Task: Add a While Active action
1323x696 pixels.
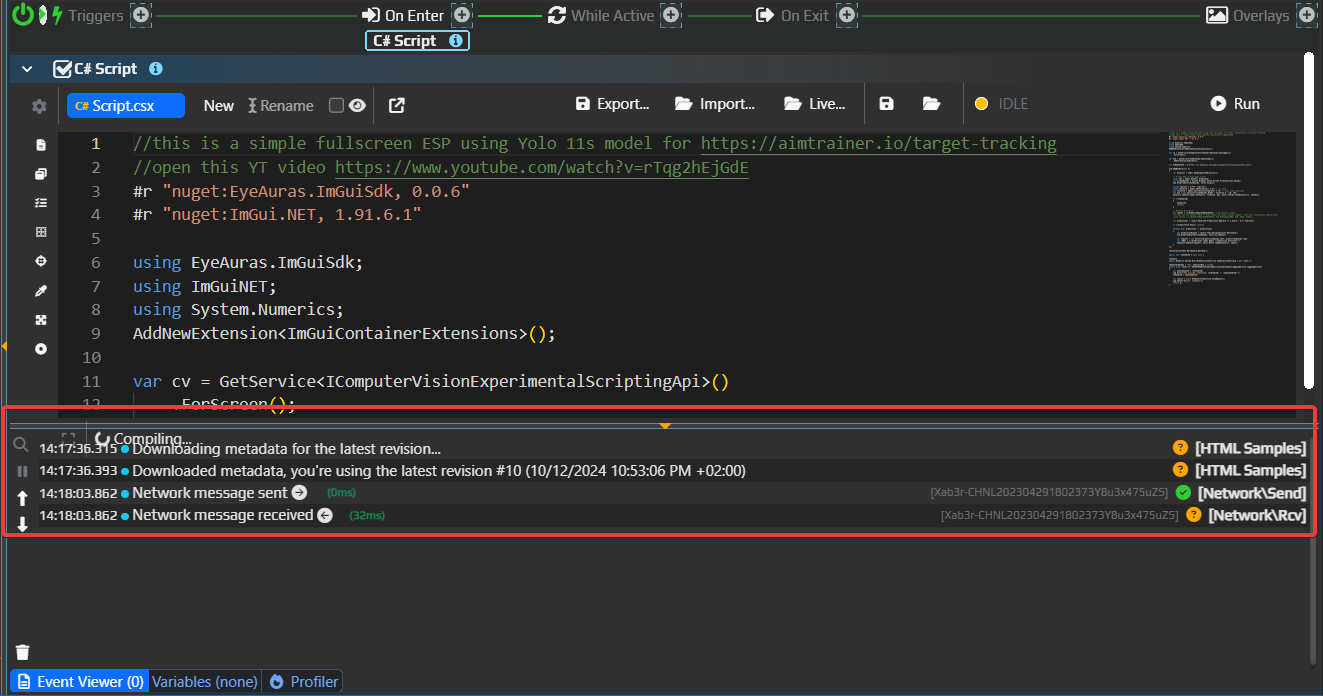Action: coord(670,15)
